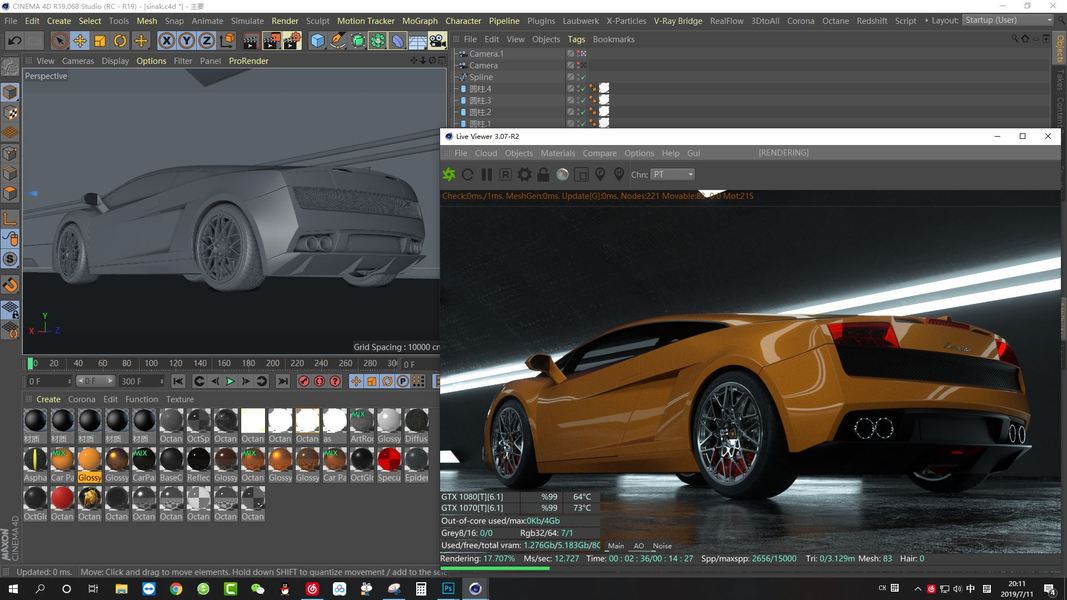The image size is (1067, 600).
Task: Toggle clay mode sphere icon
Action: [562, 175]
